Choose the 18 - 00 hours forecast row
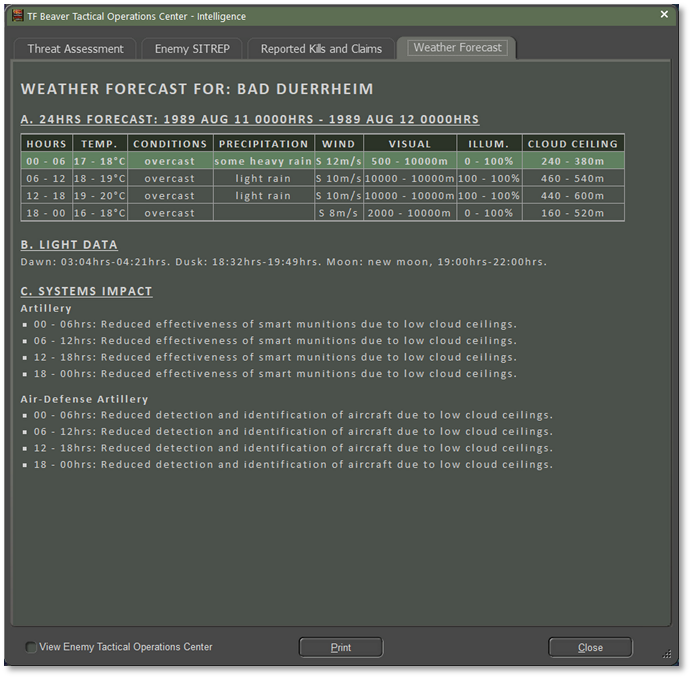 tap(322, 213)
